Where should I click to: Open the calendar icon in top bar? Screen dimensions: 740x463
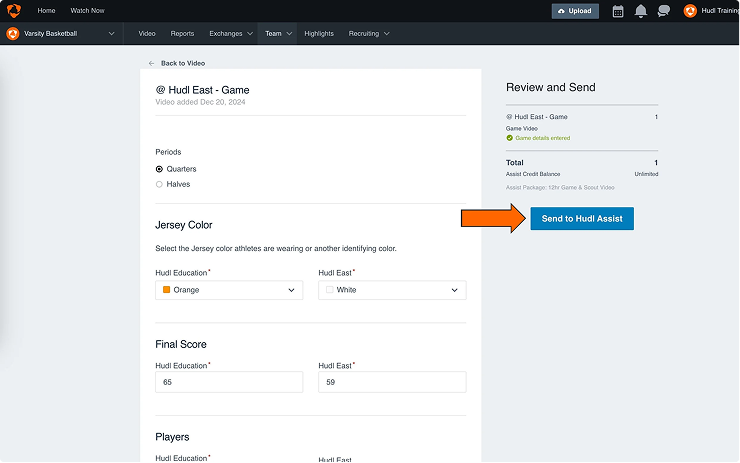coord(618,11)
